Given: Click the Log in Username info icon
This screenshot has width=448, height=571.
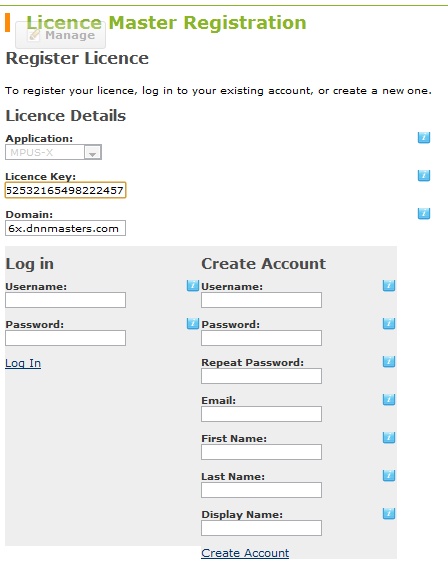Looking at the screenshot, I should pyautogui.click(x=193, y=286).
